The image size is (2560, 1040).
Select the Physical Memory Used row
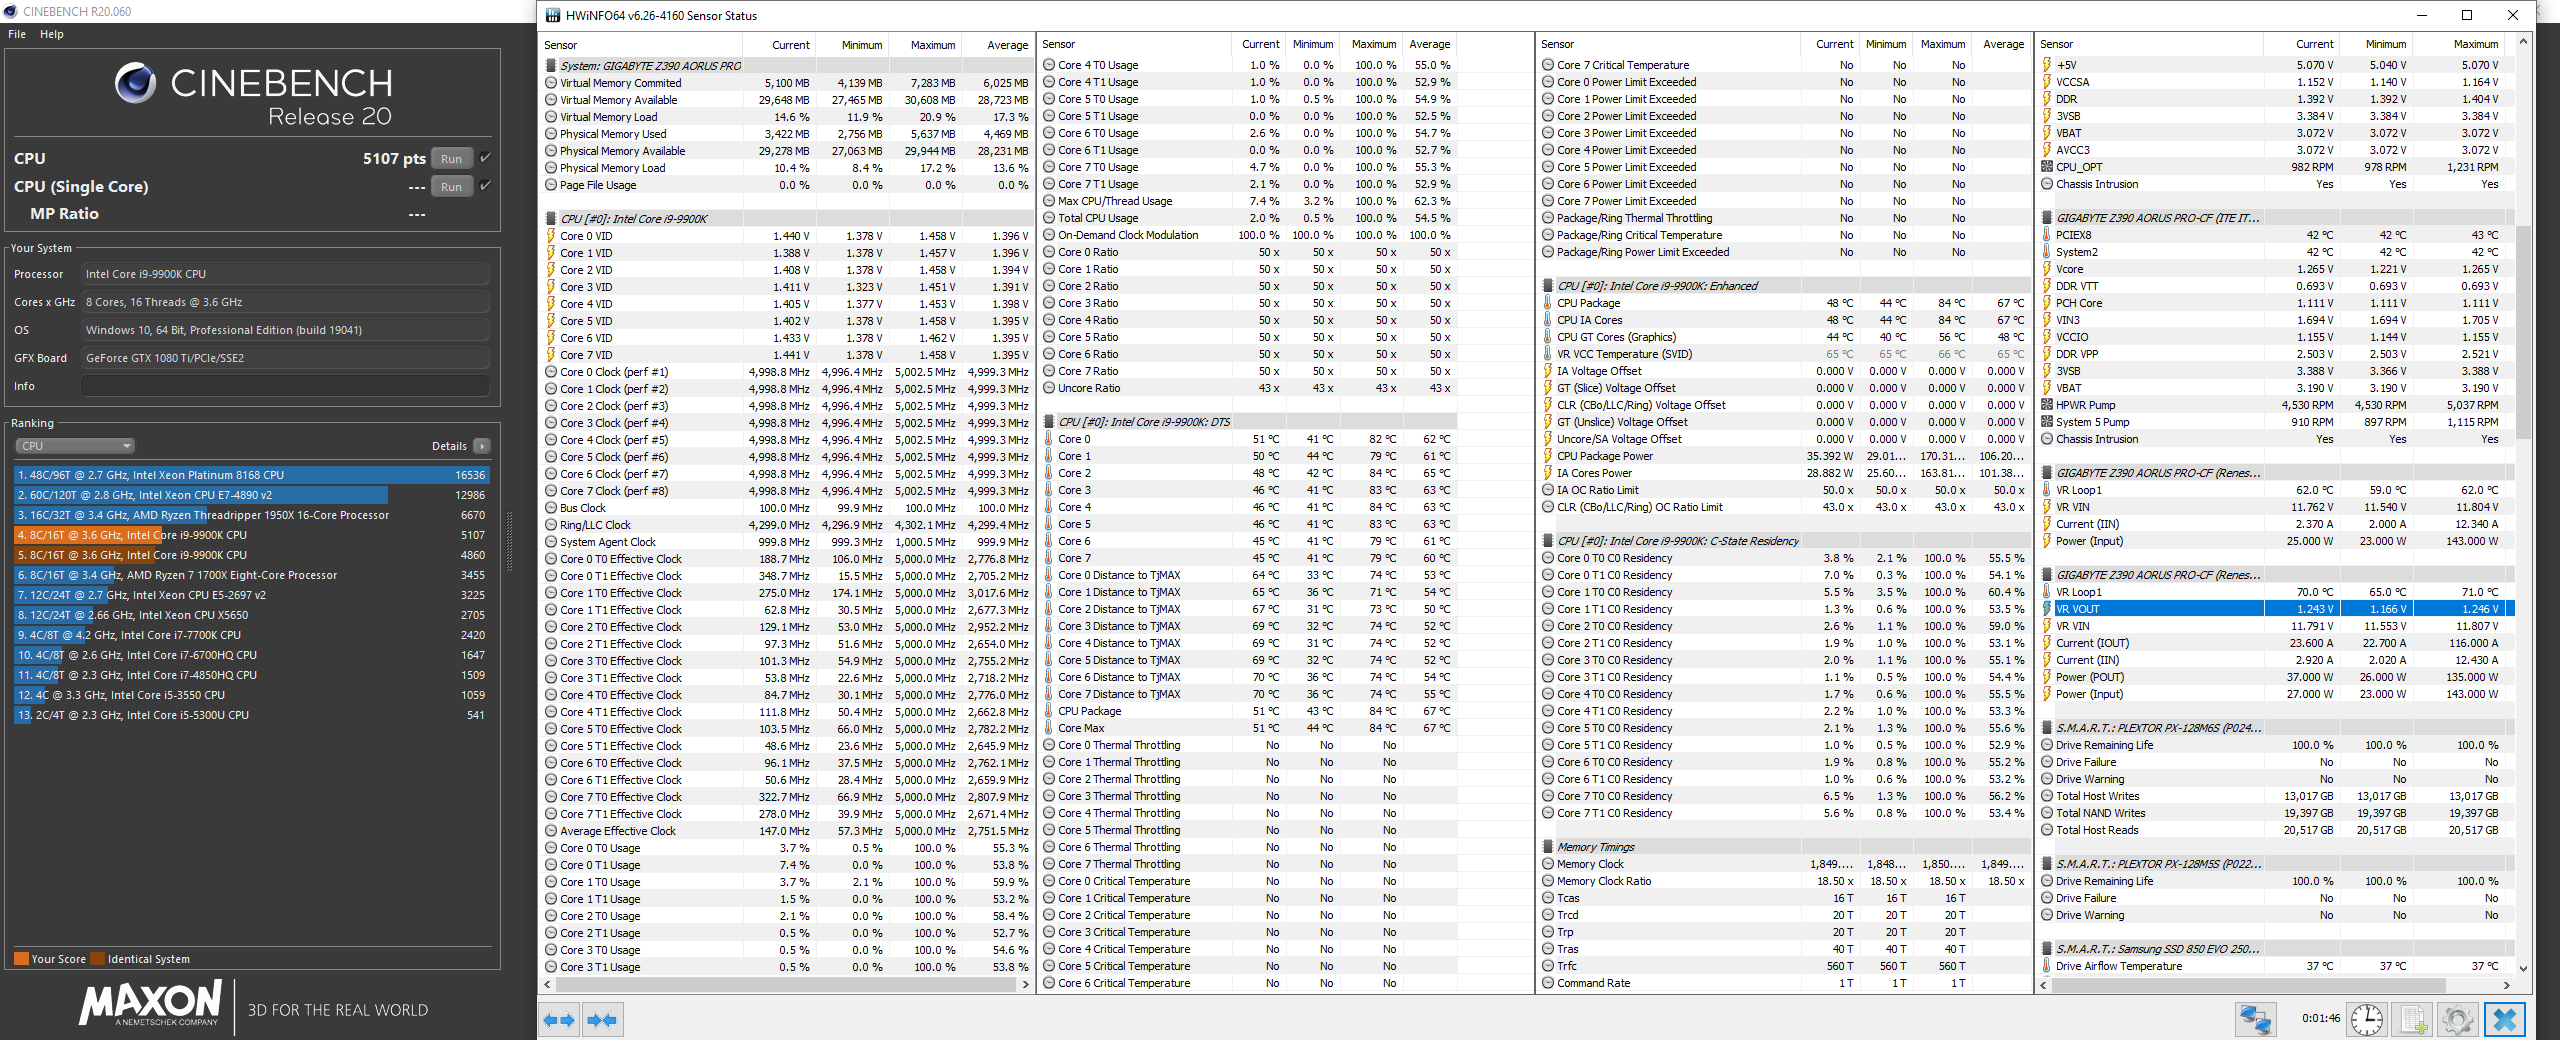pyautogui.click(x=786, y=134)
